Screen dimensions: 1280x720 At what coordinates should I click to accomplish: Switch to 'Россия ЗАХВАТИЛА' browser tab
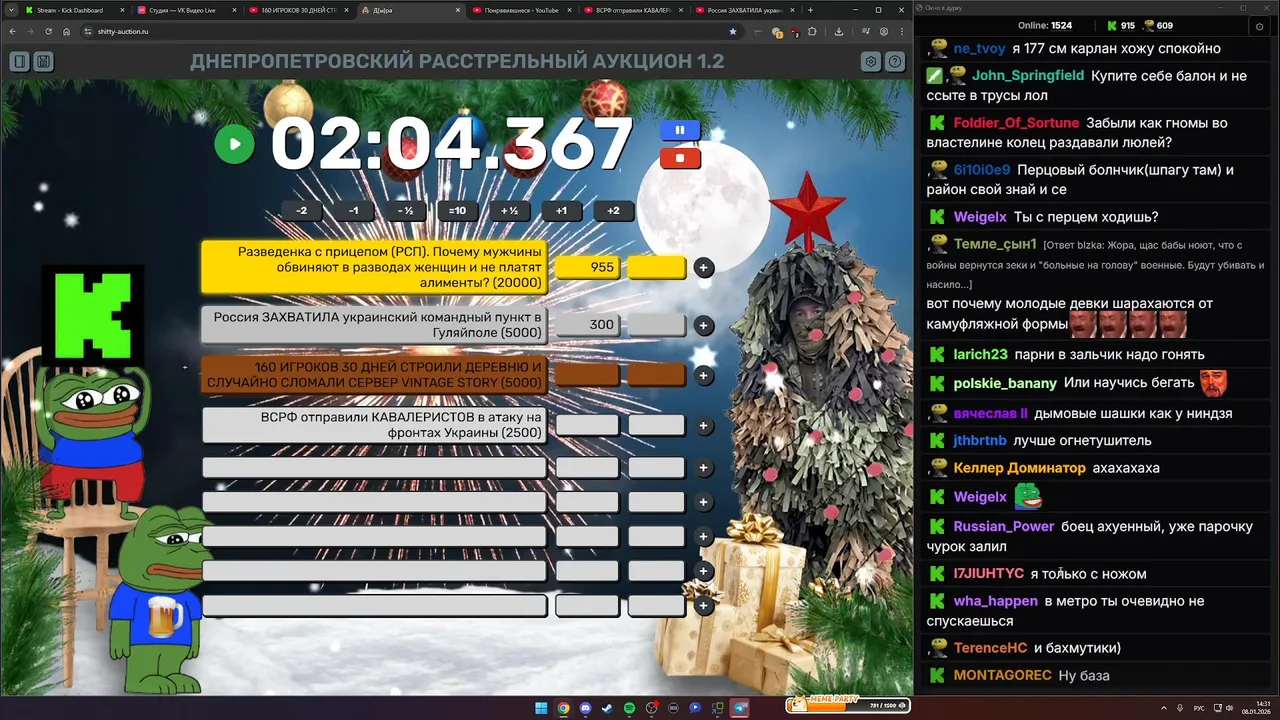(x=743, y=10)
